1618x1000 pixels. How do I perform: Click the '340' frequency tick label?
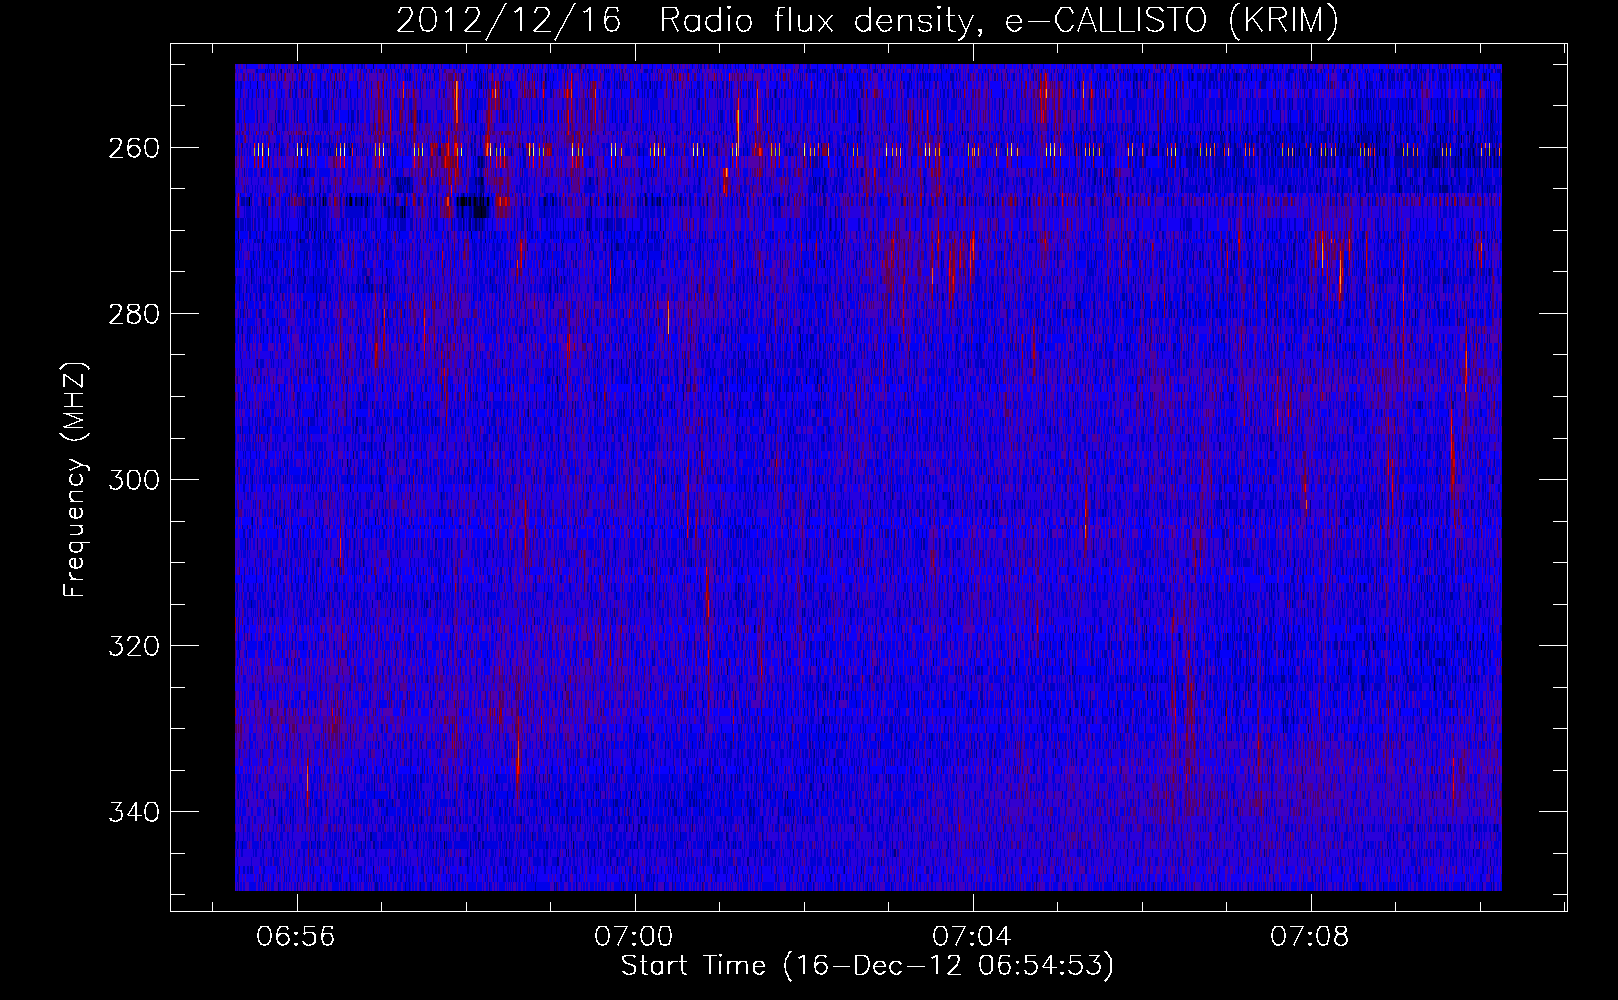pyautogui.click(x=133, y=812)
